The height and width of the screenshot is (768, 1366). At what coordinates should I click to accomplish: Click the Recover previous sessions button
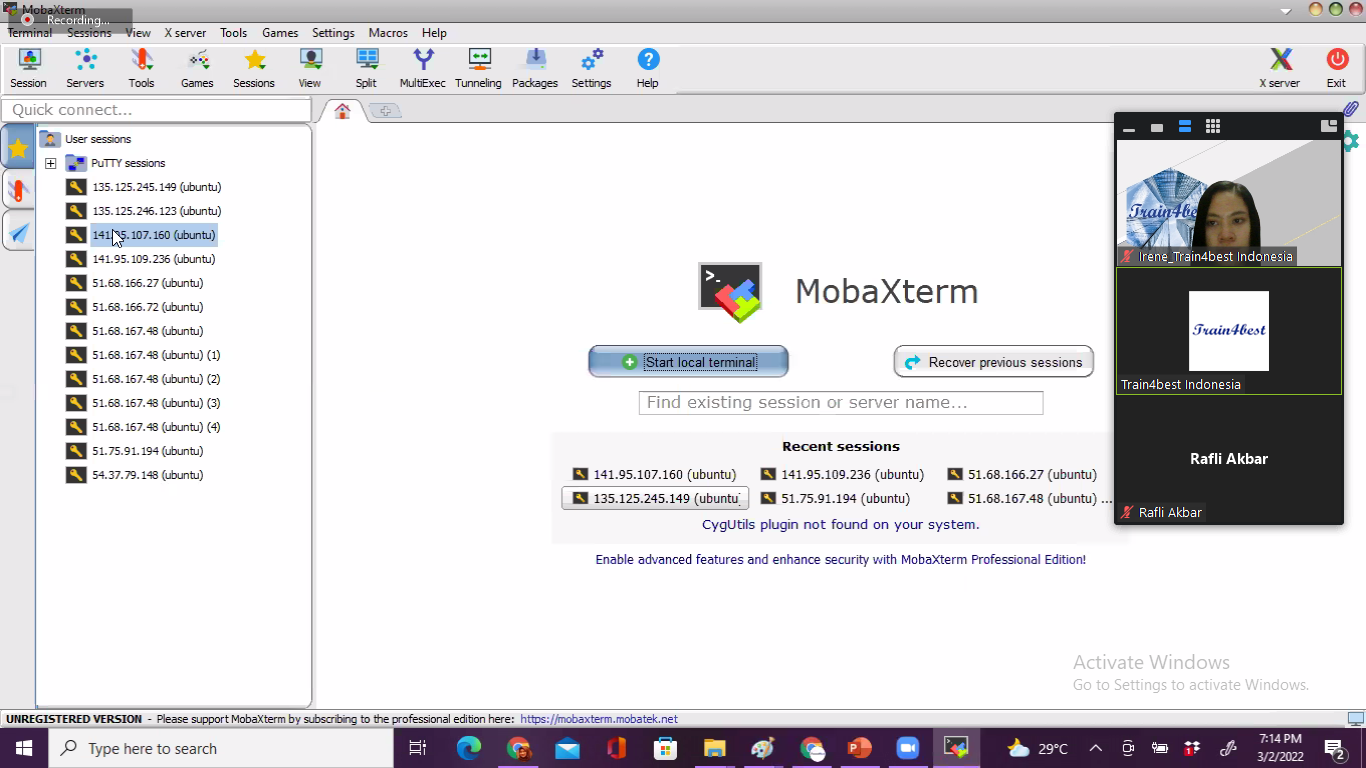993,362
